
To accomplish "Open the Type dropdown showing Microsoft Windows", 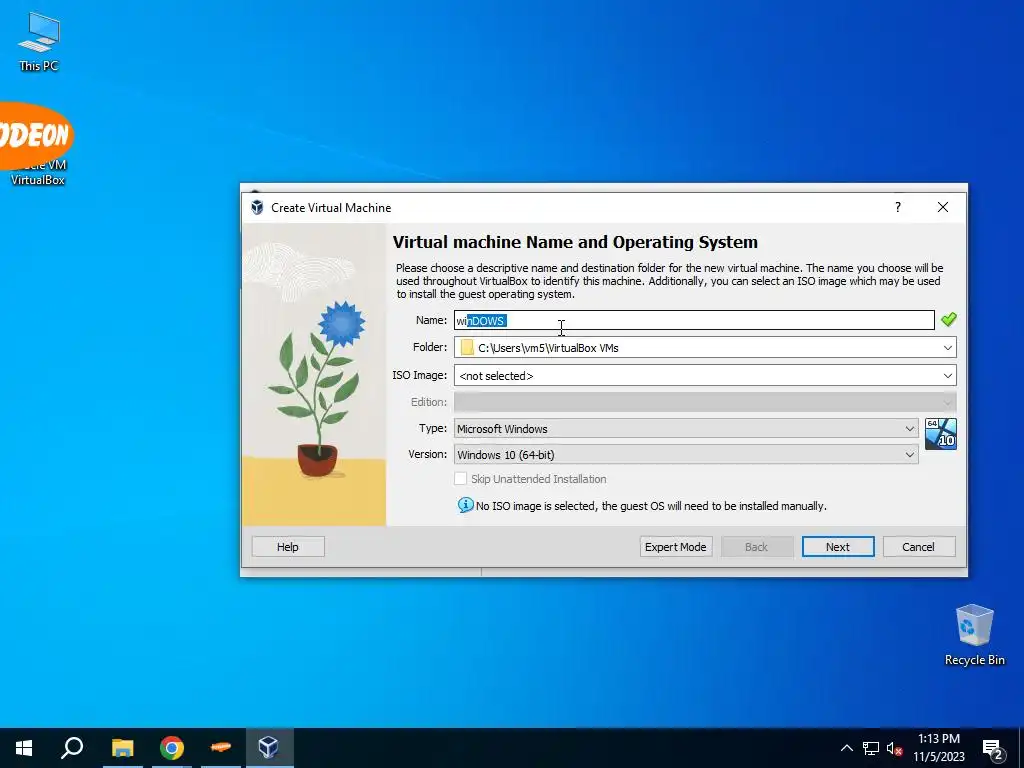I will pyautogui.click(x=686, y=428).
